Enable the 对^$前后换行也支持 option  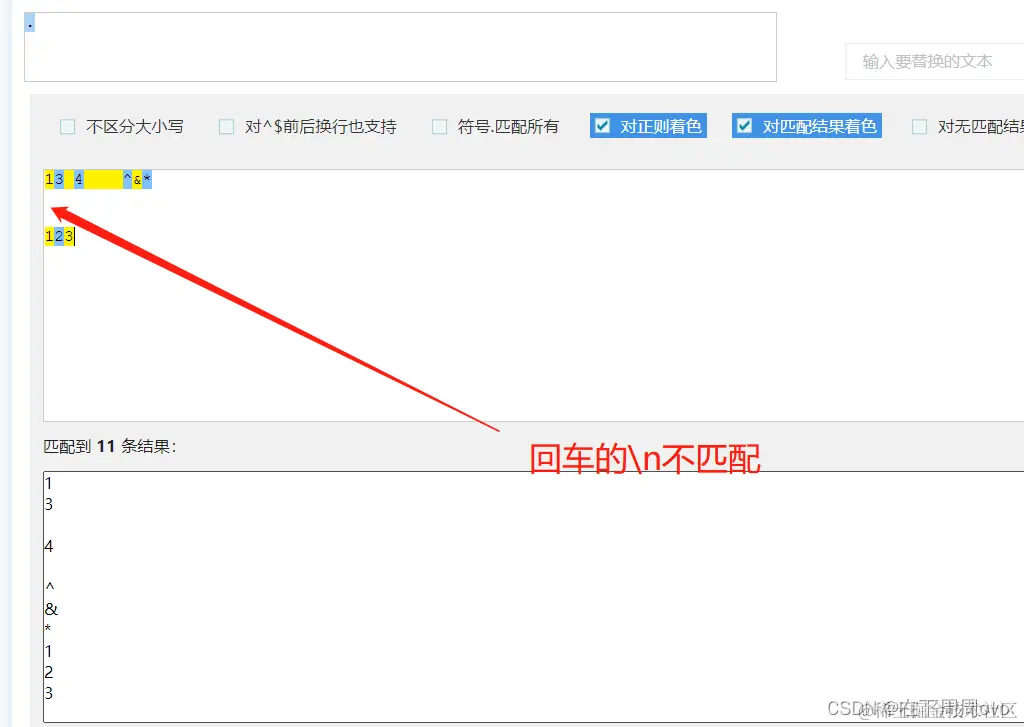click(226, 126)
